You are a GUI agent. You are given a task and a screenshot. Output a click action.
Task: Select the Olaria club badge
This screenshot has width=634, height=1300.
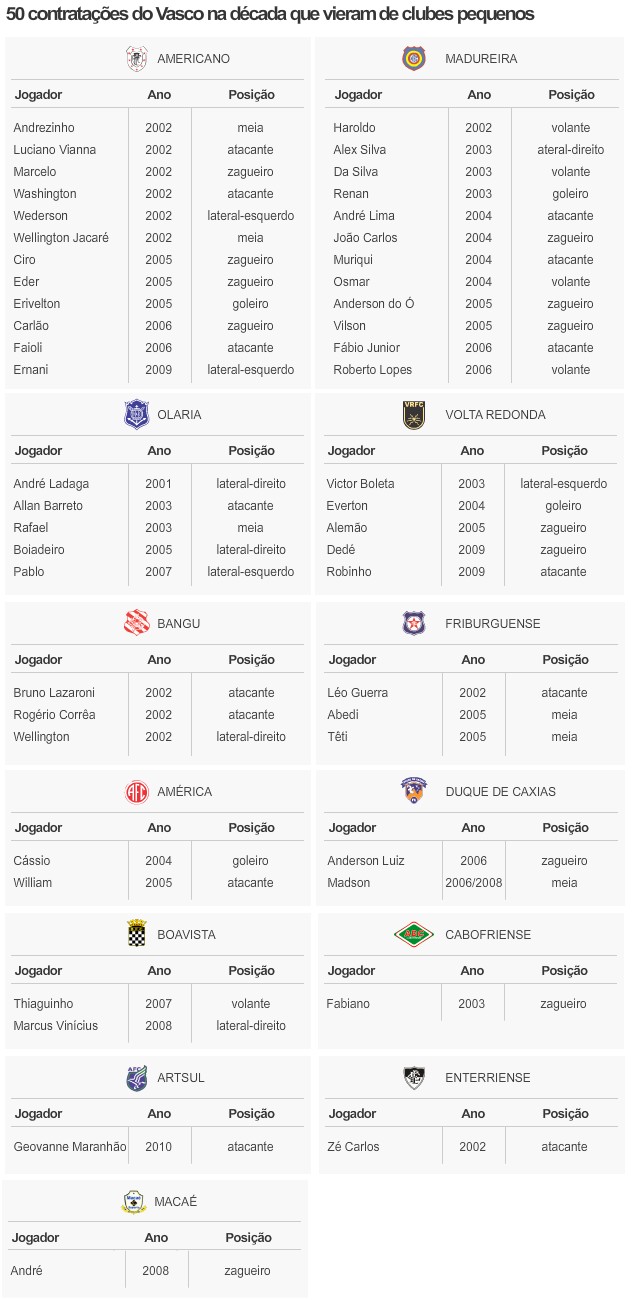136,415
